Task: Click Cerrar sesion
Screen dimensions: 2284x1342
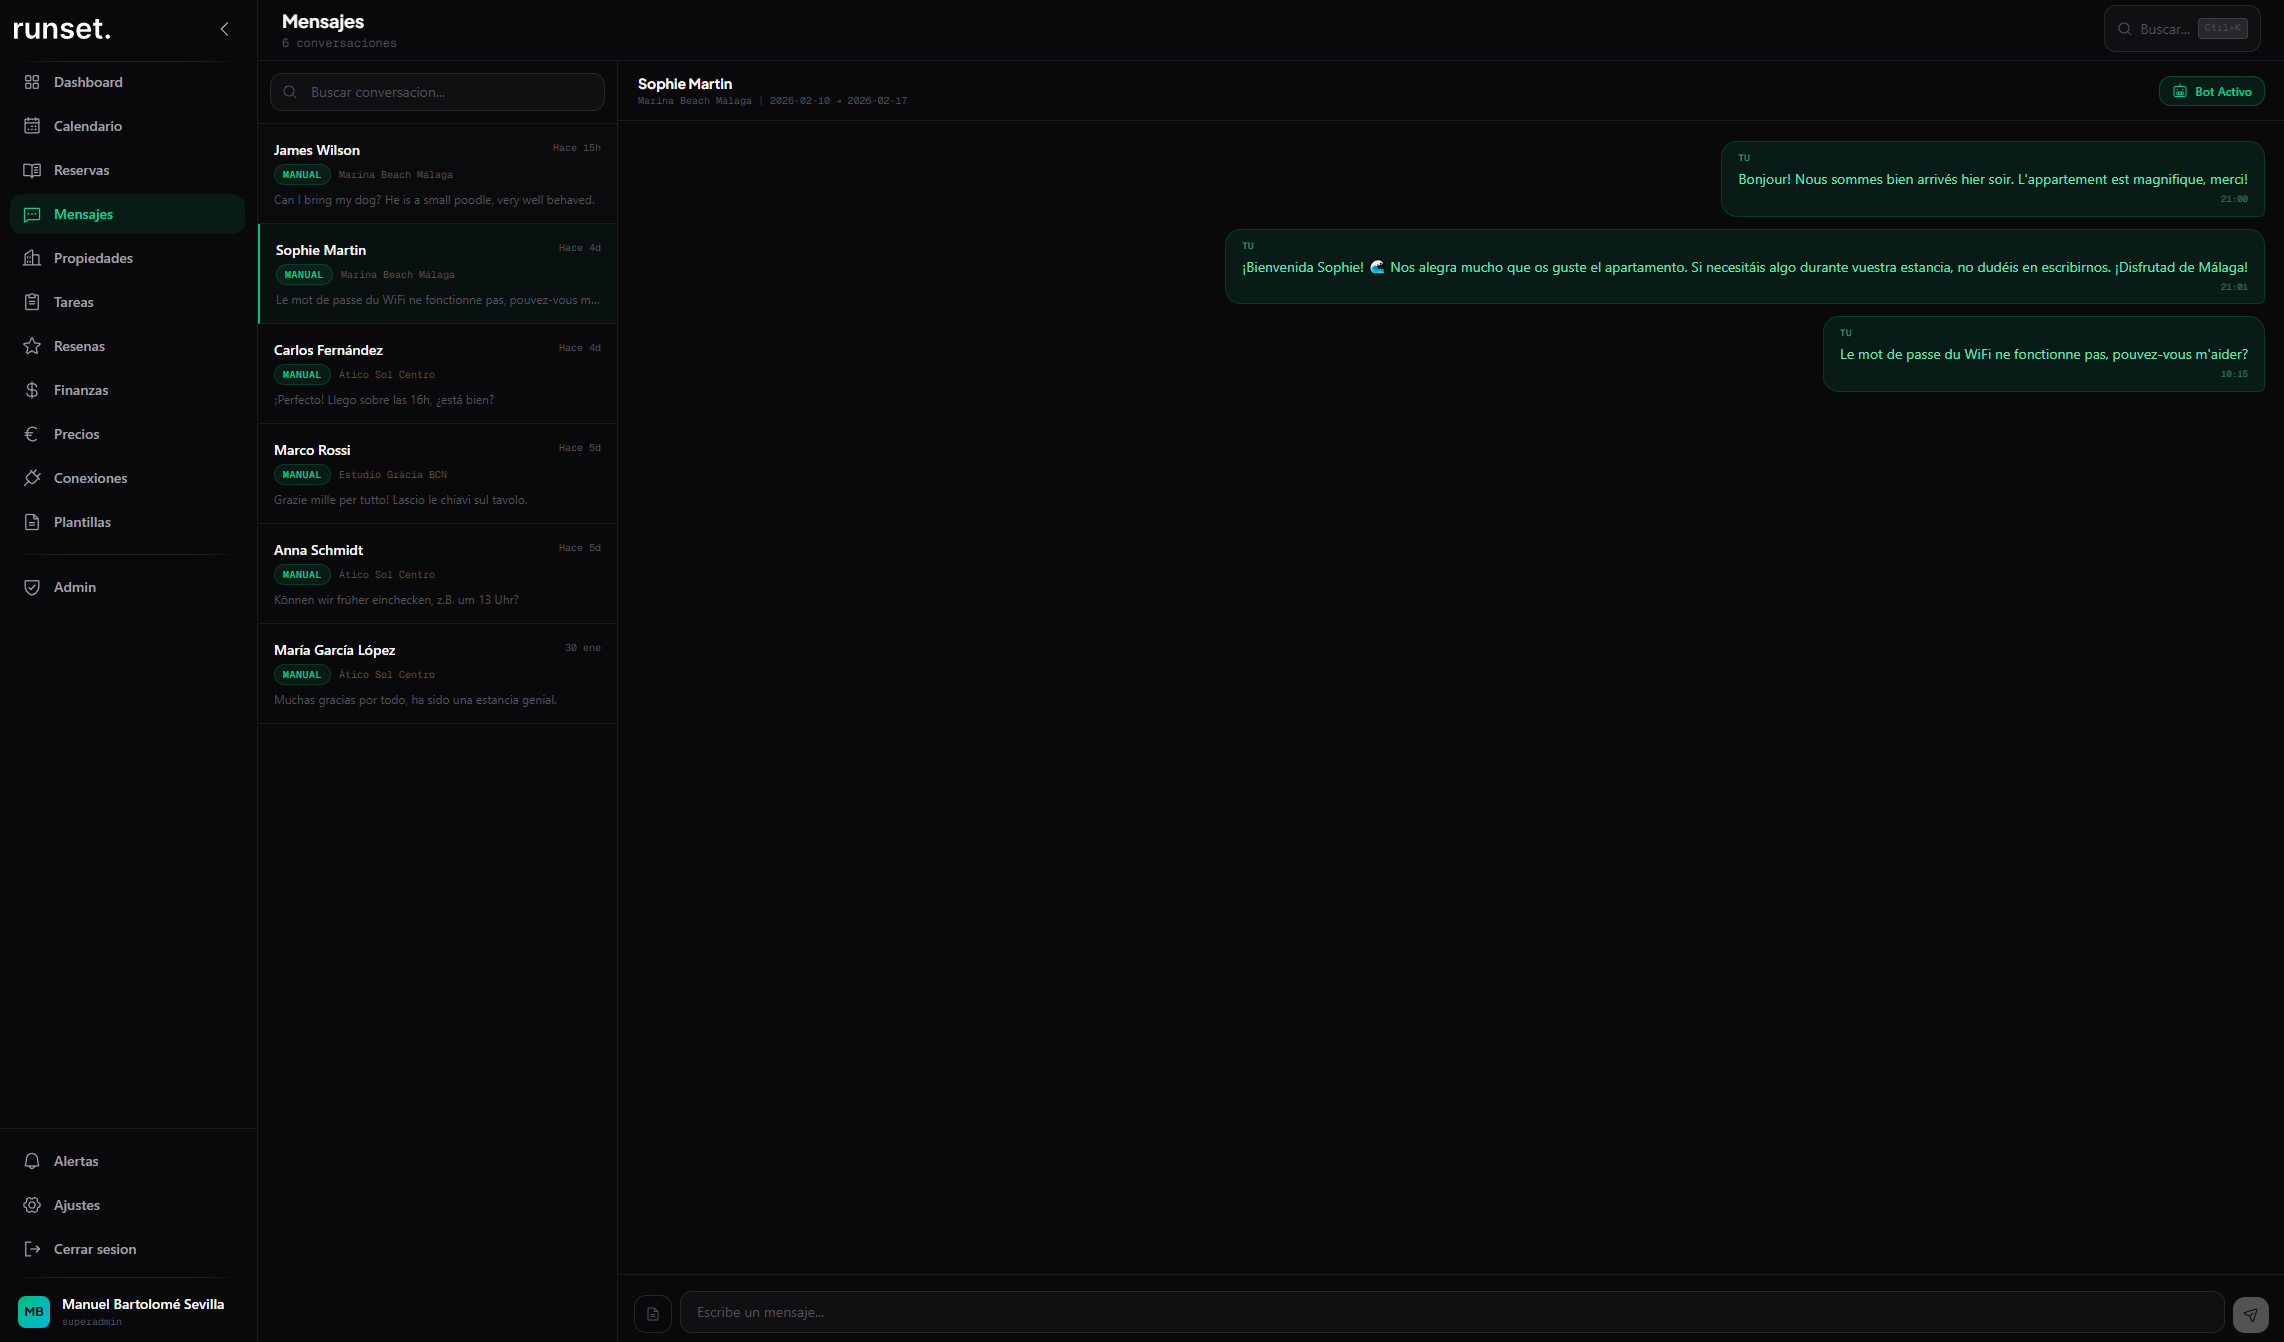Action: 95,1249
